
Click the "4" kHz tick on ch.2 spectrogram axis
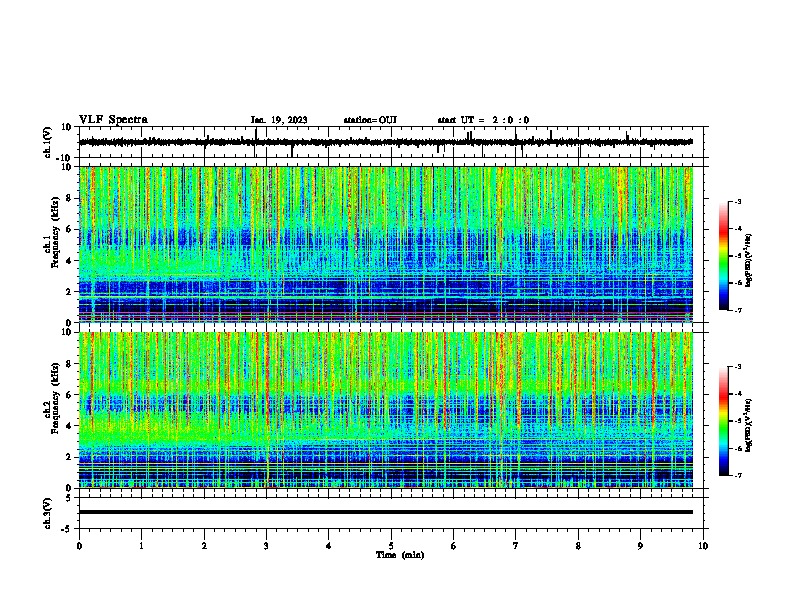pos(69,426)
